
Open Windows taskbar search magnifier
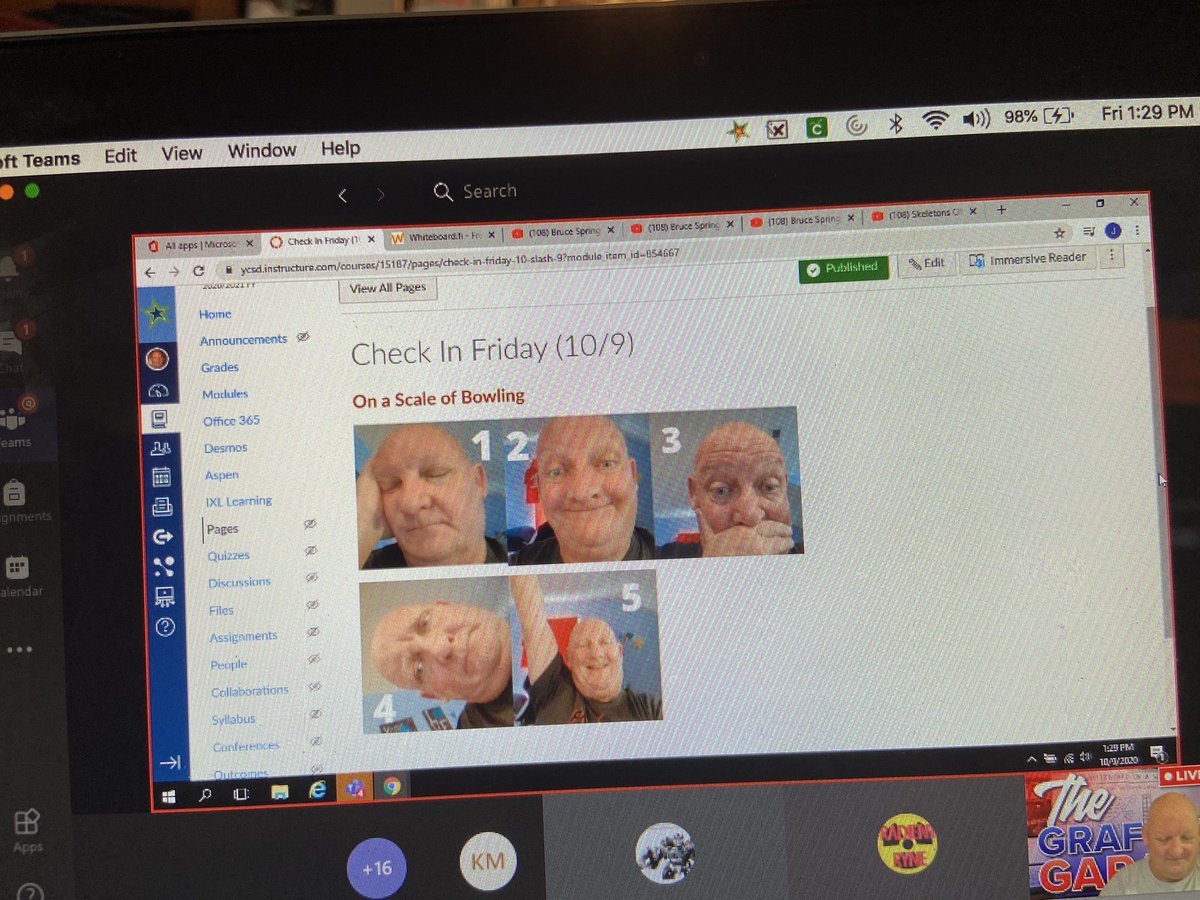coord(205,795)
